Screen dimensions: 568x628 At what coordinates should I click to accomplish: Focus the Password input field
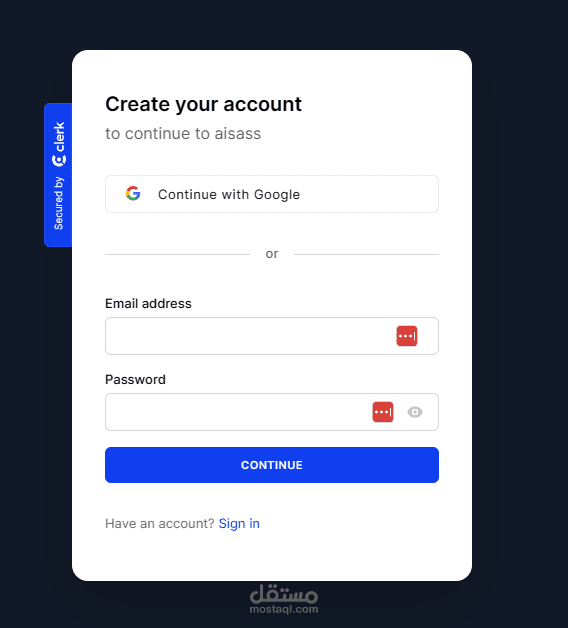(272, 412)
